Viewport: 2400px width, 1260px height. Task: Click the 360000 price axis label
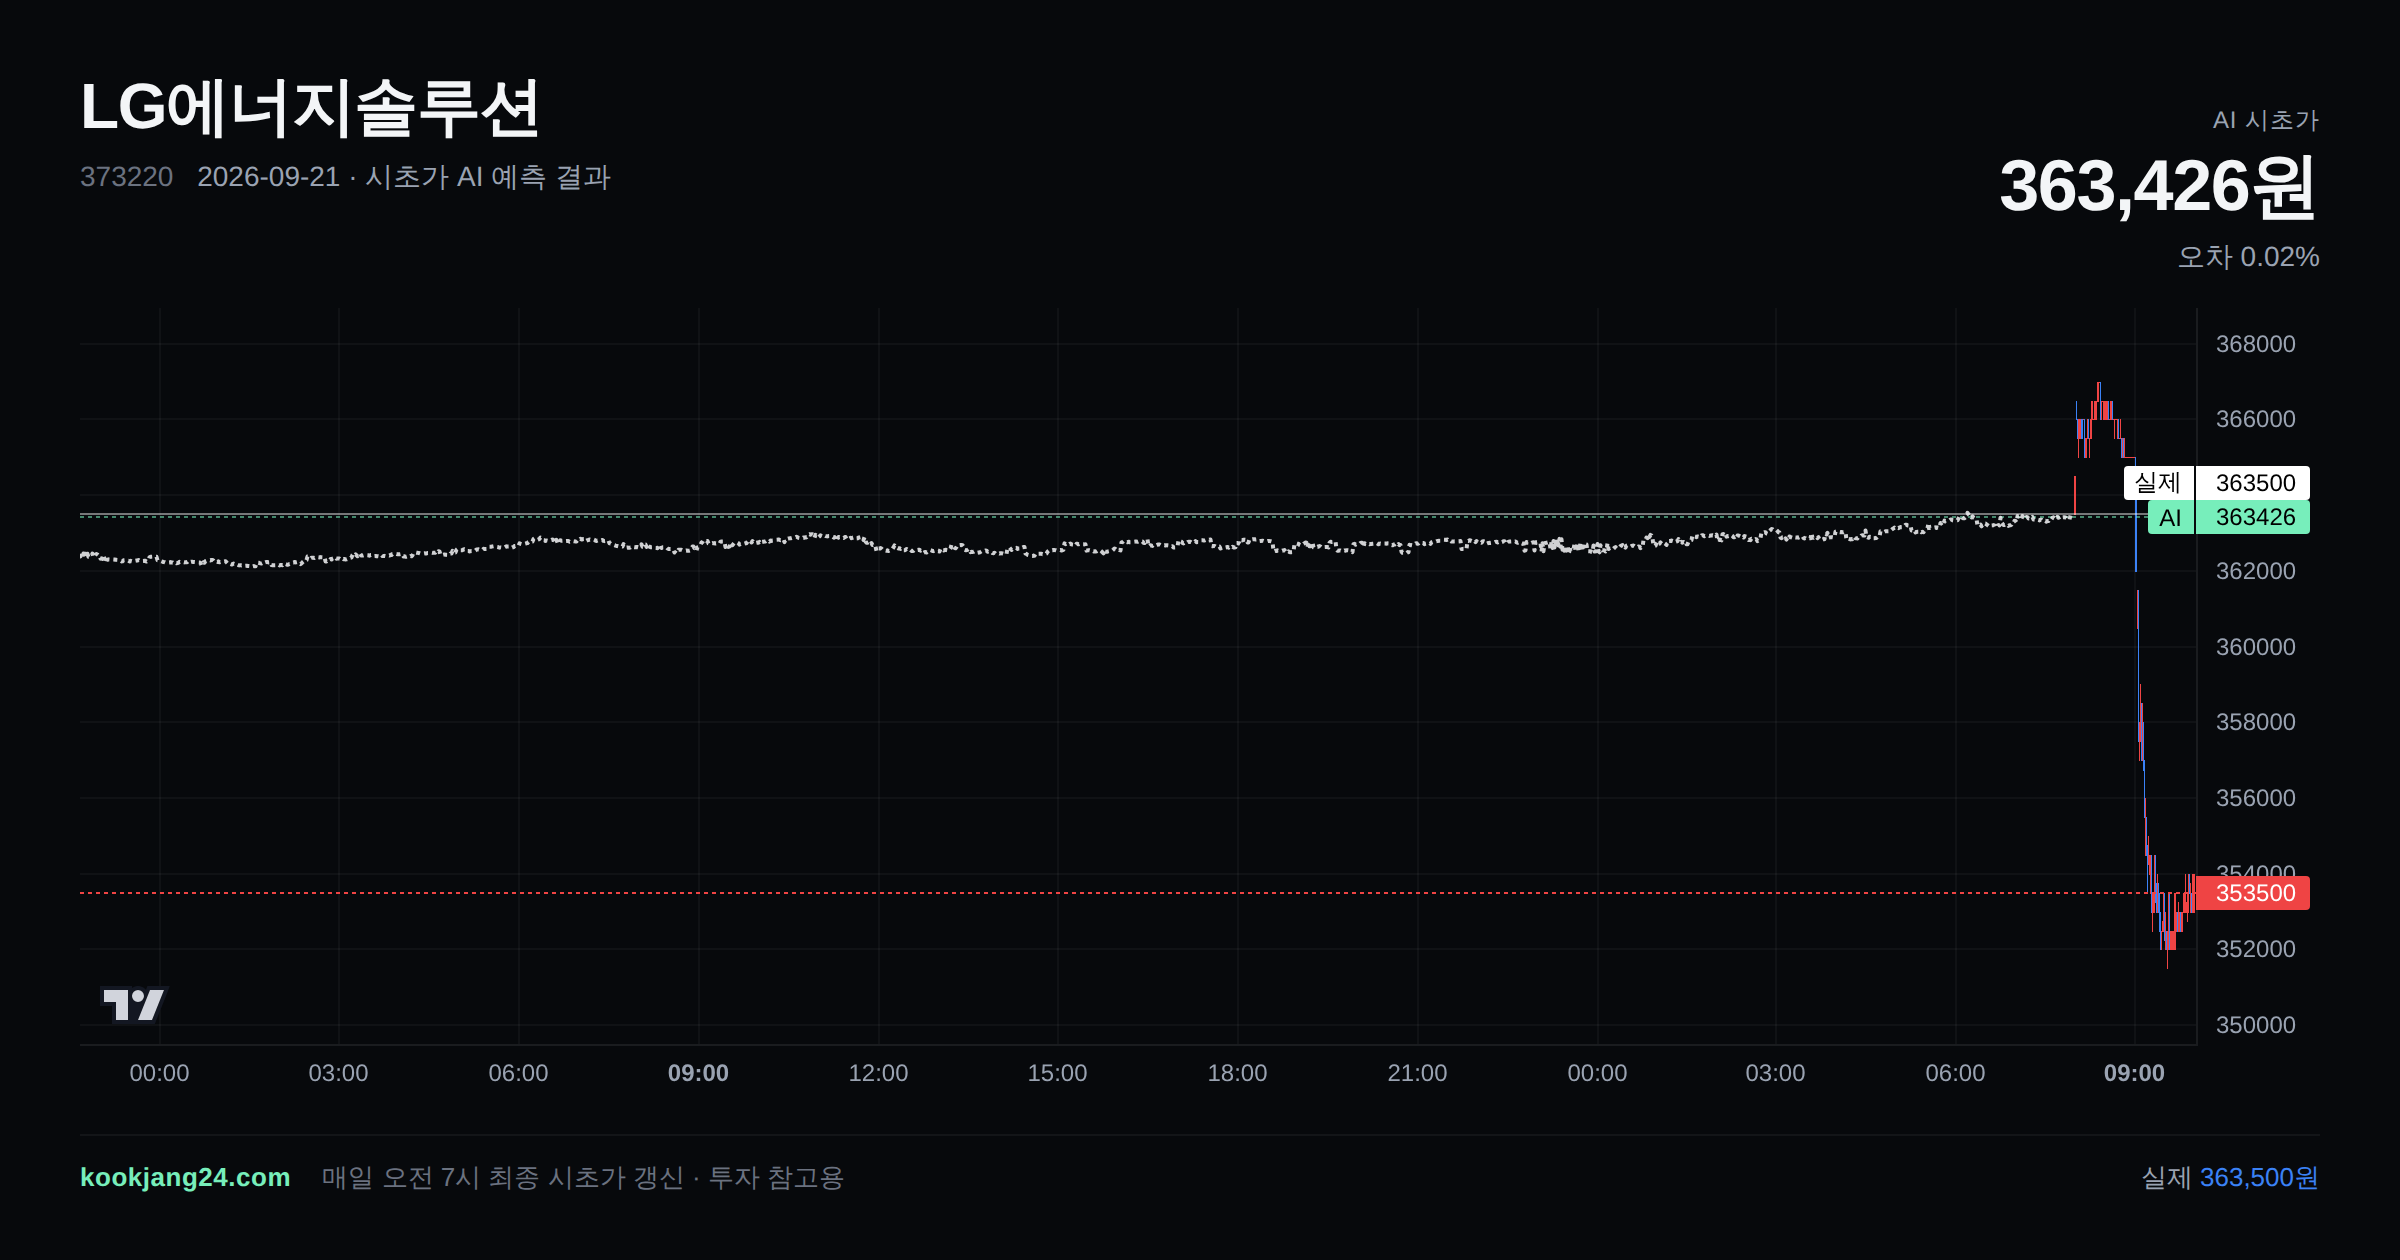click(x=2255, y=647)
